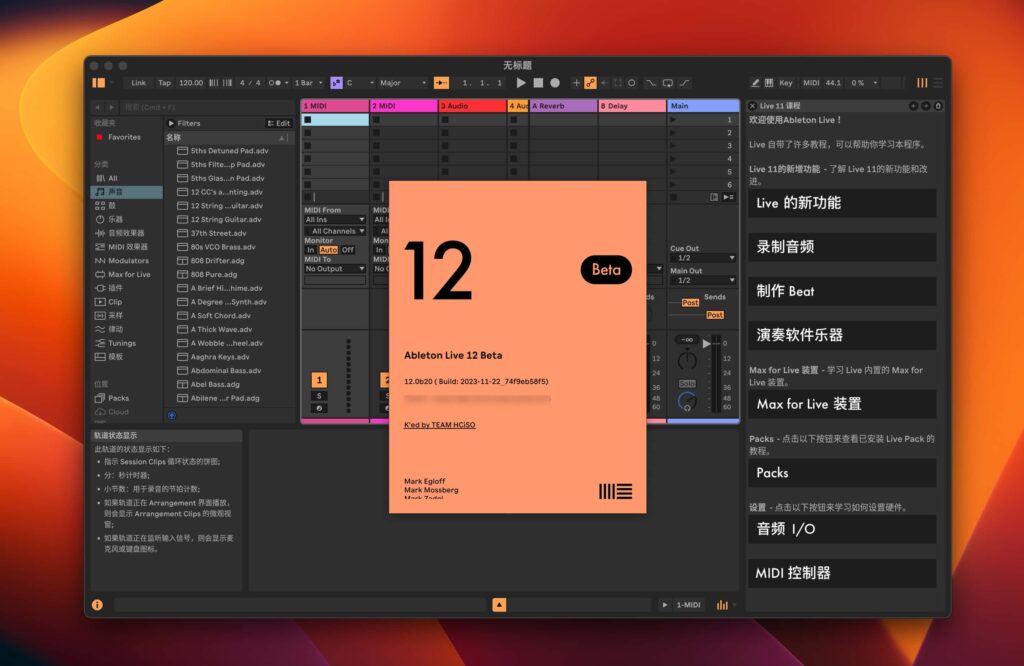The width and height of the screenshot is (1024, 666).
Task: Set the MIDI track Monitor to Off
Action: point(348,249)
